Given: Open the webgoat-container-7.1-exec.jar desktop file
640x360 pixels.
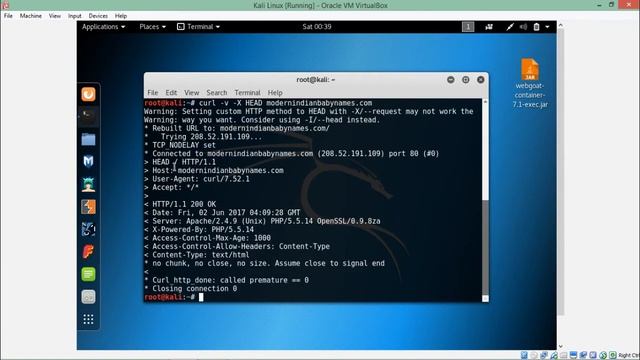Looking at the screenshot, I should pos(530,83).
